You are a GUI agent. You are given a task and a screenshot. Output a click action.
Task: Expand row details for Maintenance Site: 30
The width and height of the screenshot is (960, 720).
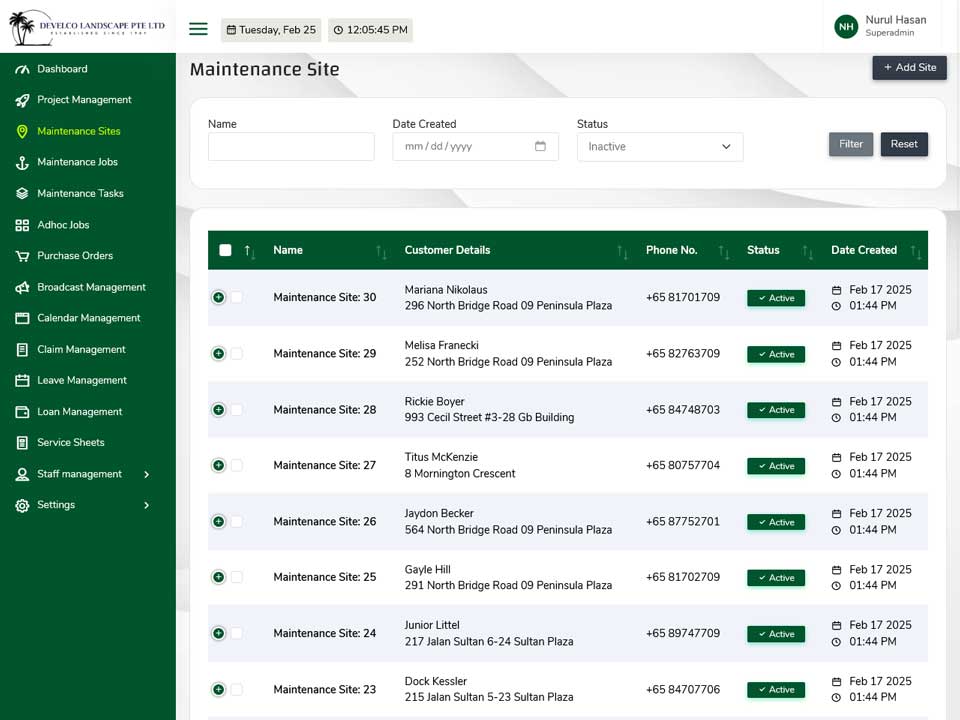(218, 297)
